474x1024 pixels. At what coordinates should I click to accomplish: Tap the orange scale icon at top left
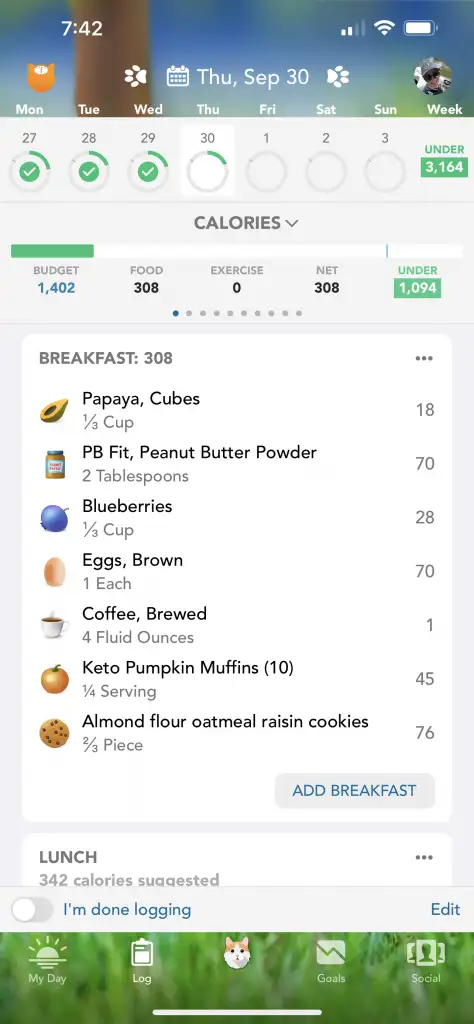point(41,76)
